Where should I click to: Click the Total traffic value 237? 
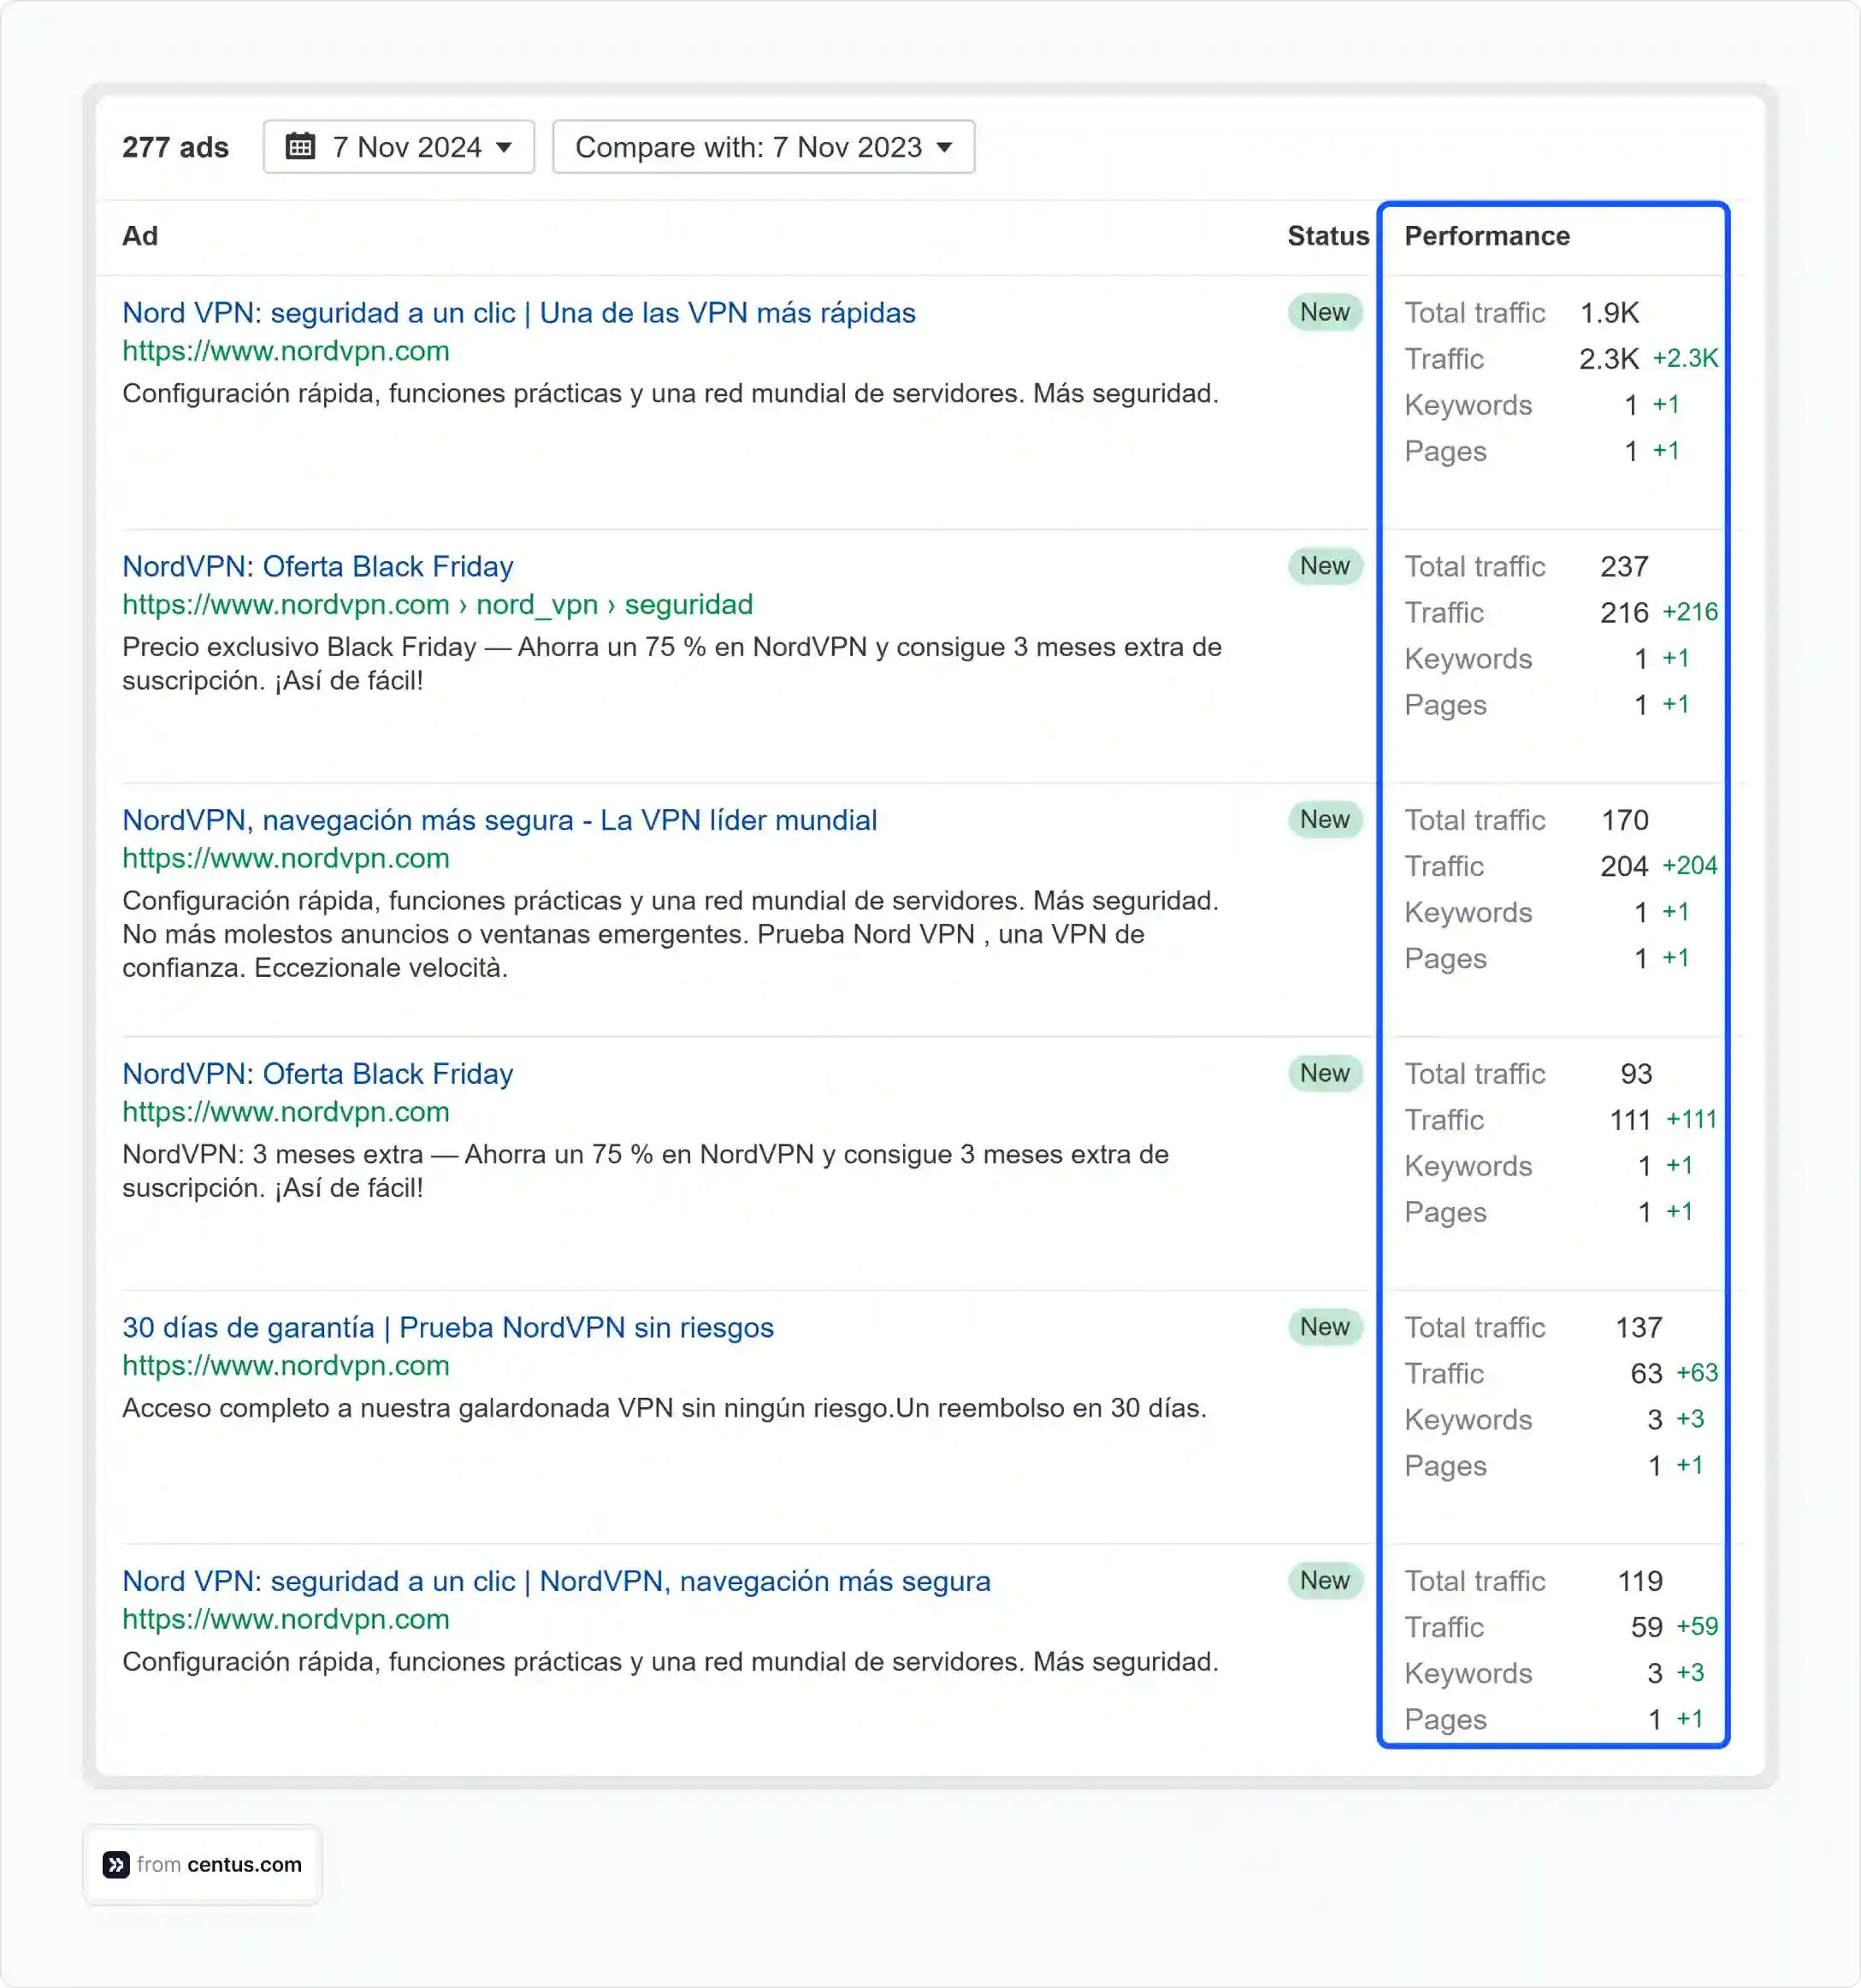point(1624,566)
